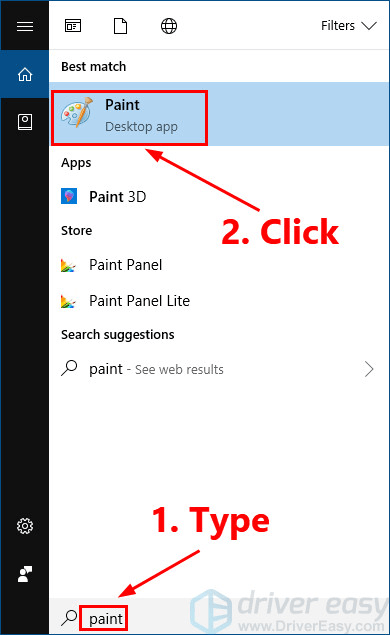This screenshot has width=390, height=635.
Task: Select Paint Panel Lite store result
Action: [x=219, y=300]
